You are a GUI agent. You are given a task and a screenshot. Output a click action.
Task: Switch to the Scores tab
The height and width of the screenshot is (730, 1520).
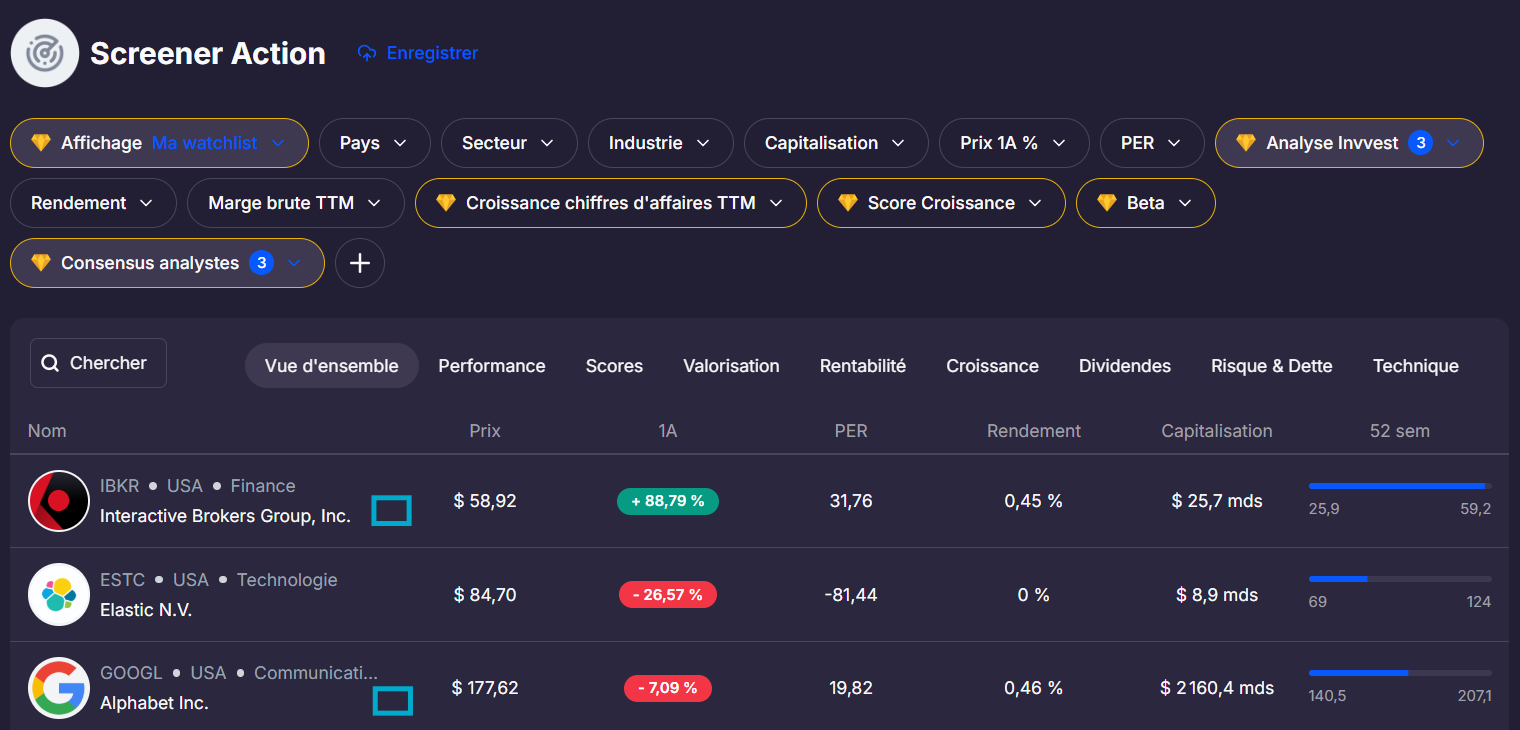pyautogui.click(x=614, y=366)
